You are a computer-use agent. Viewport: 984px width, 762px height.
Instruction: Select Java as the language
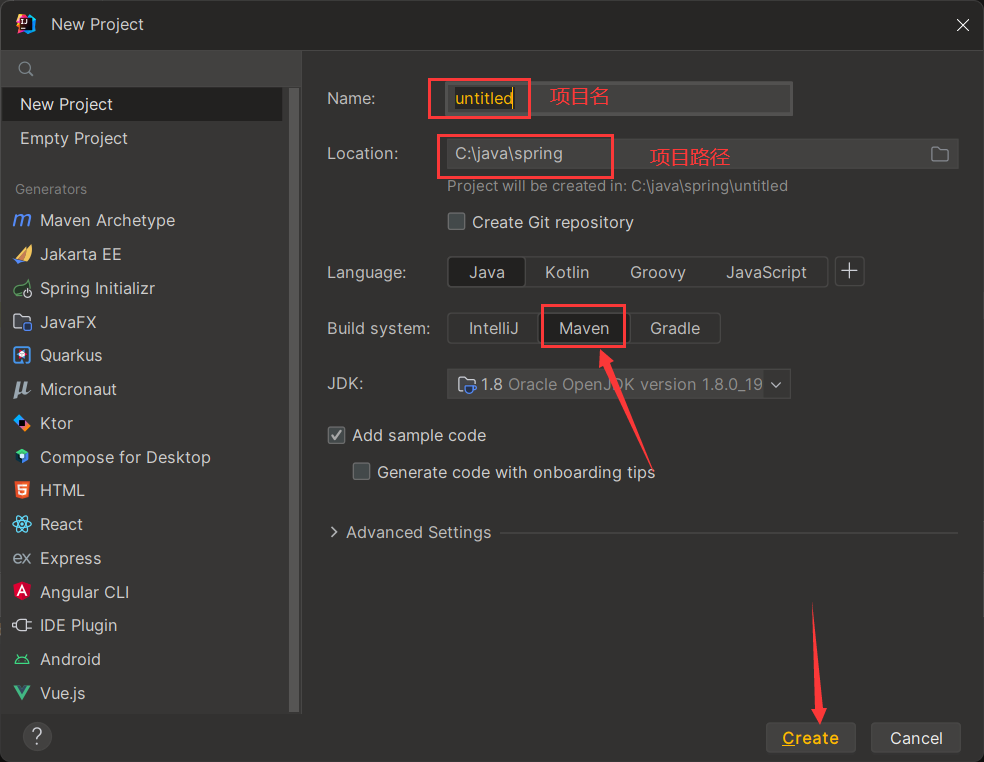click(487, 272)
